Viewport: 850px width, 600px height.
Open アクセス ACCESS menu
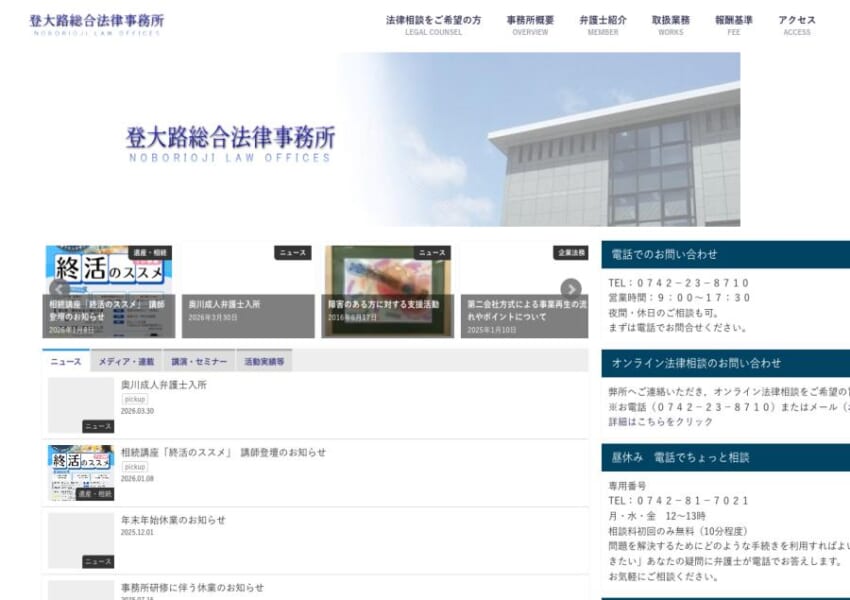(797, 25)
